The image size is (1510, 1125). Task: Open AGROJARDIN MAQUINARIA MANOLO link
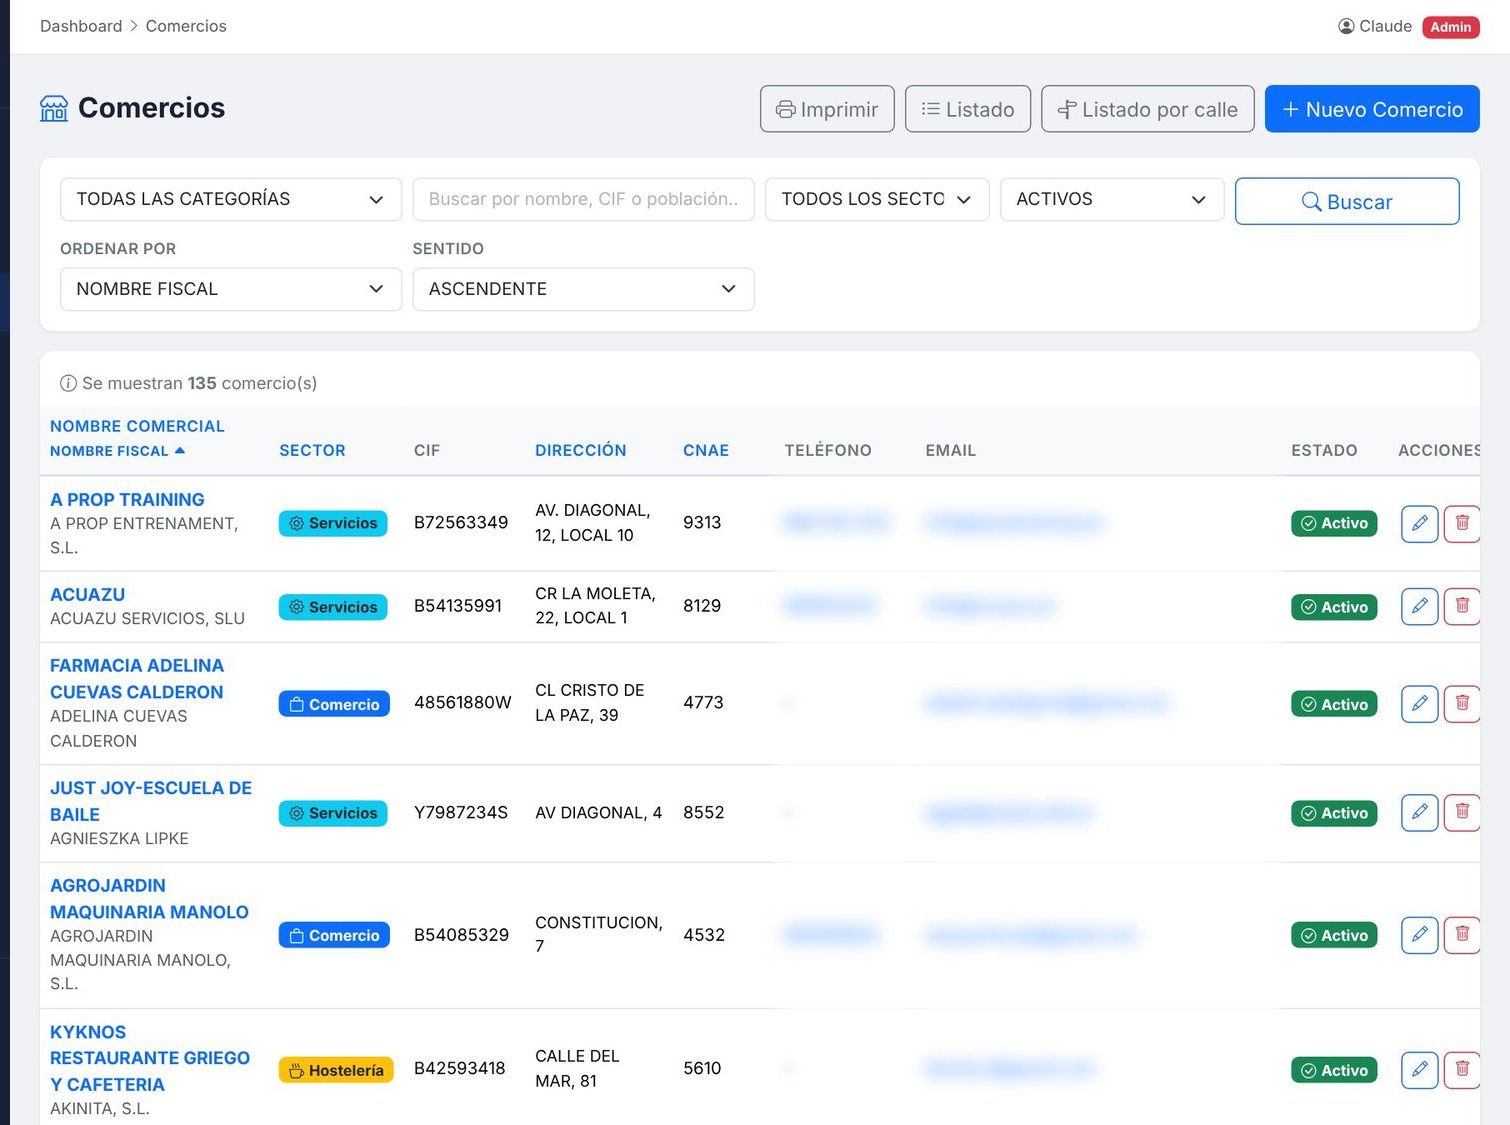[x=149, y=899]
